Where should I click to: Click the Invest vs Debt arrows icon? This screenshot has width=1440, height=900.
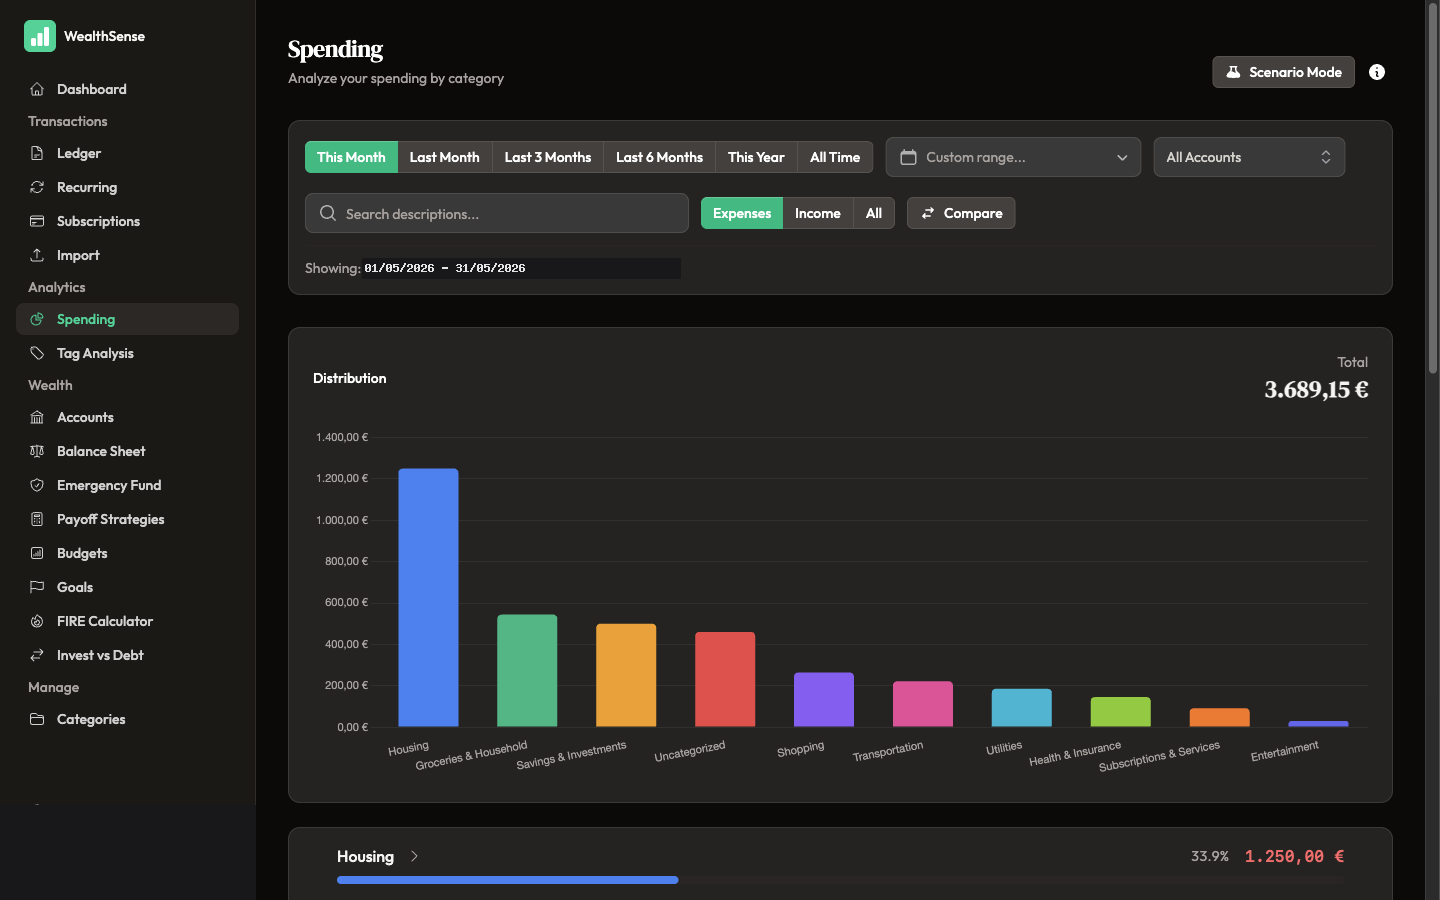37,655
